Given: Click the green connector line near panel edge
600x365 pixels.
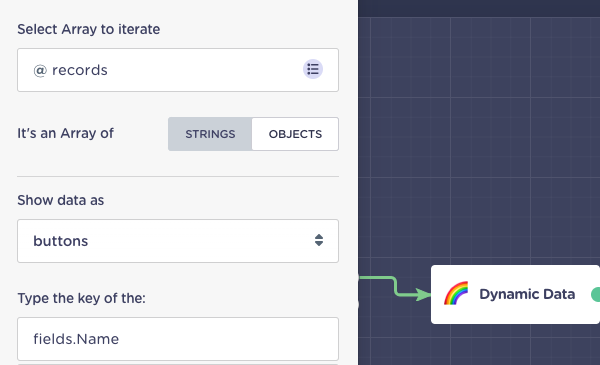Looking at the screenshot, I should coord(377,278).
